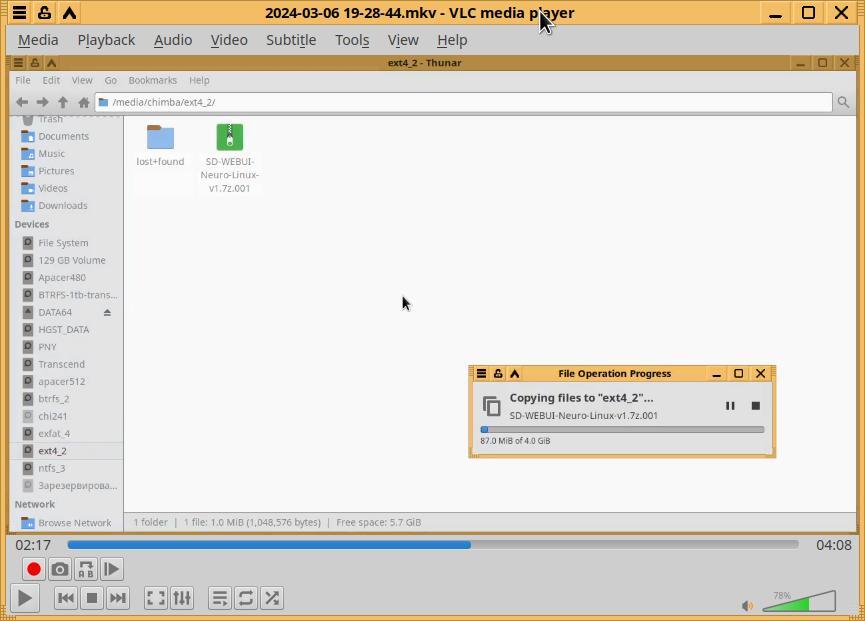The image size is (865, 621).
Task: Open Thunar File menu
Action: pos(23,81)
